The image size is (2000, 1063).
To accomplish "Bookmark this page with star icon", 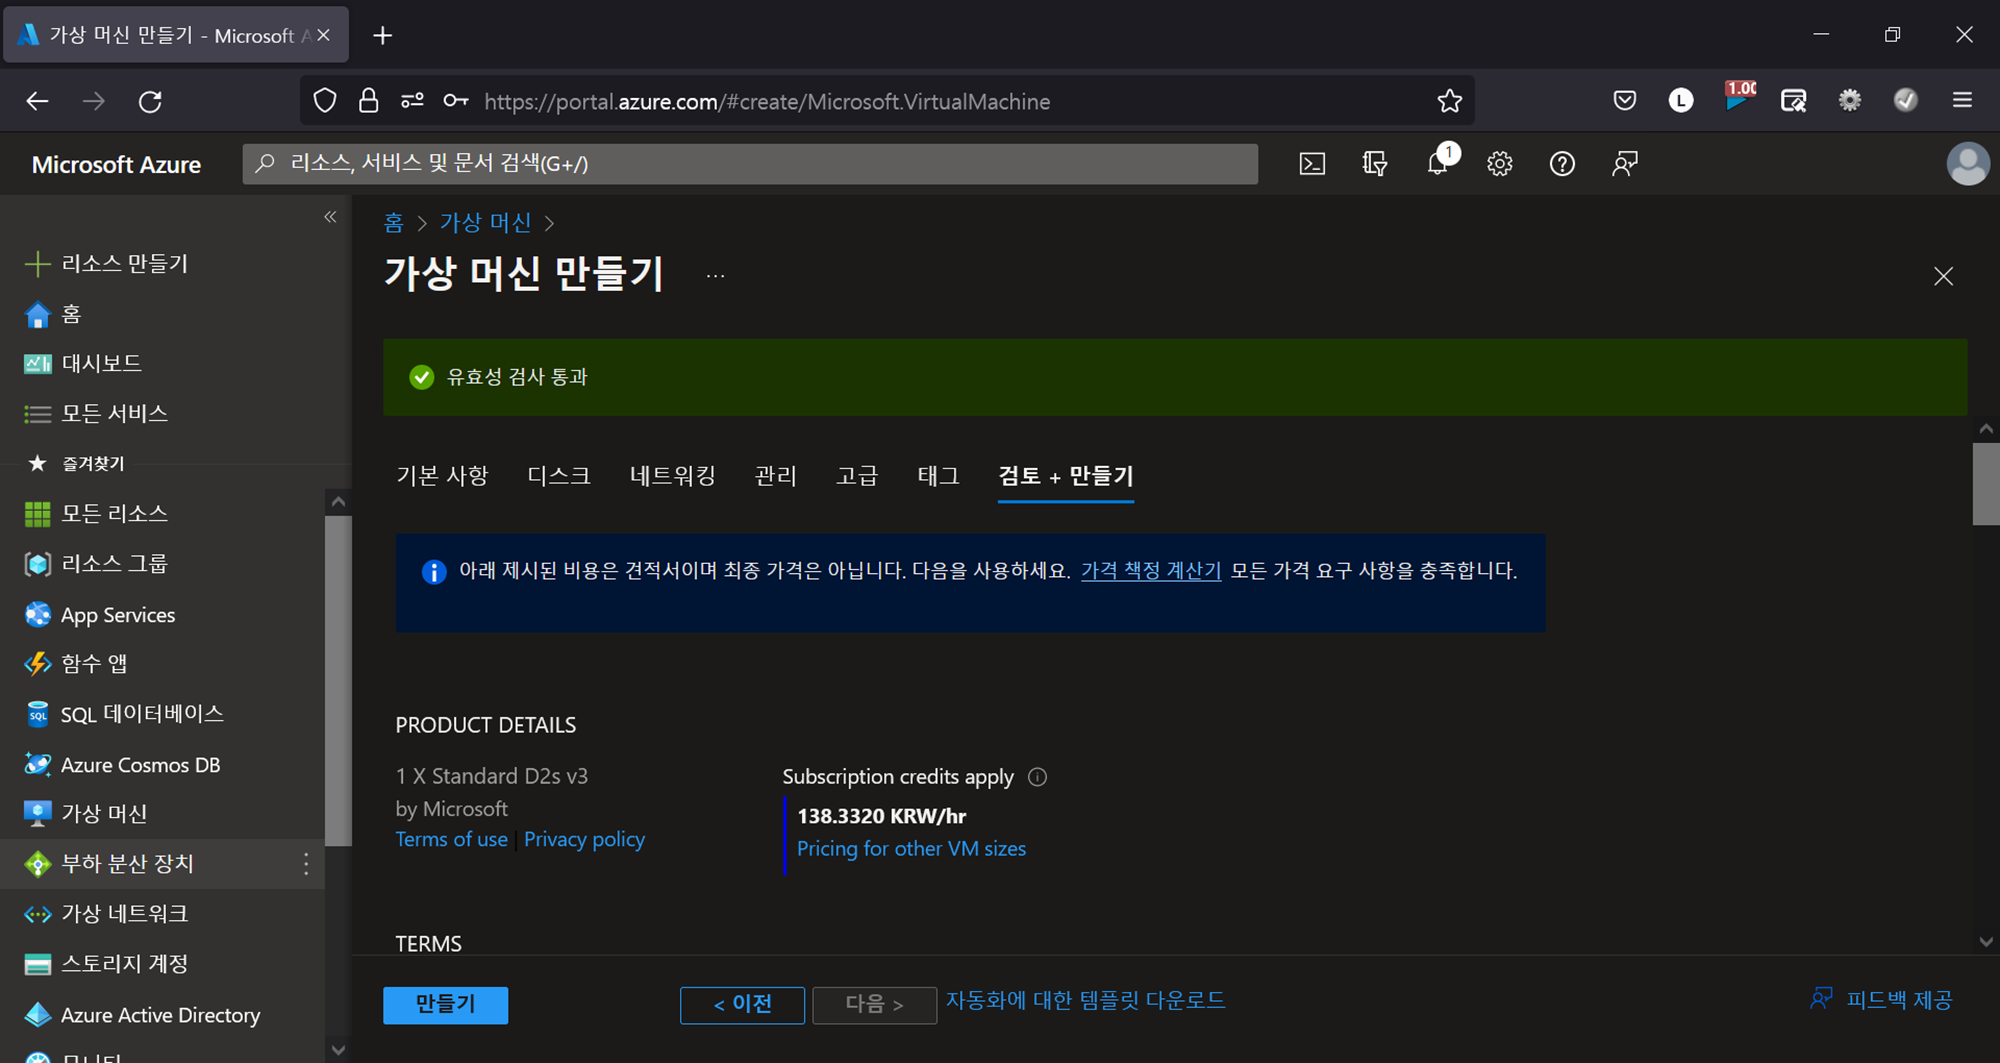I will coord(1449,101).
